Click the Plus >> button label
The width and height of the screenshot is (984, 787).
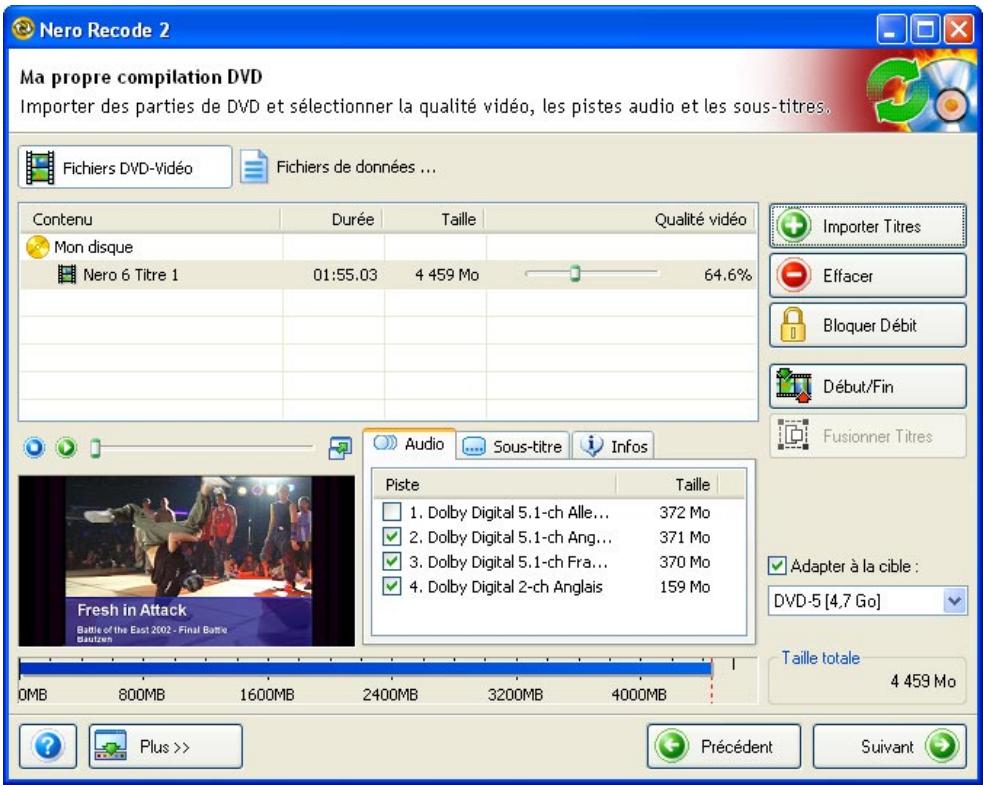pyautogui.click(x=164, y=746)
